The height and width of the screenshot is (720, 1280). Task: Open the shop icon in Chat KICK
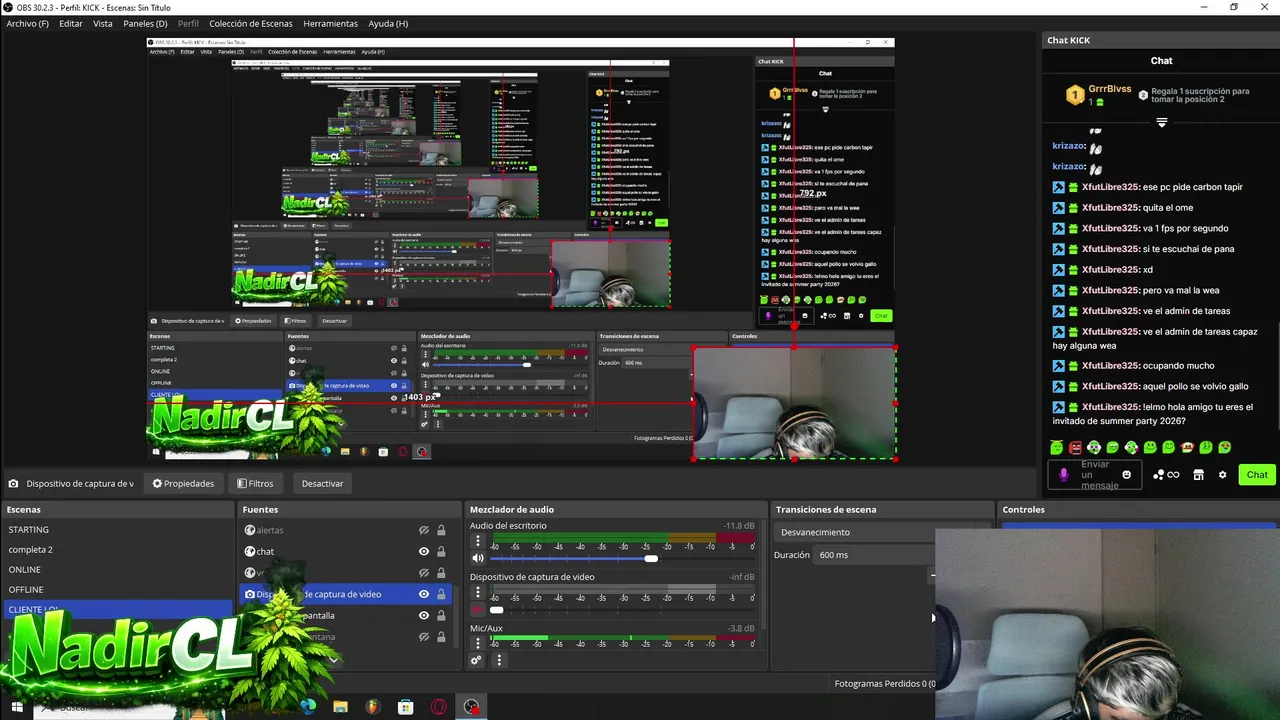point(1198,474)
